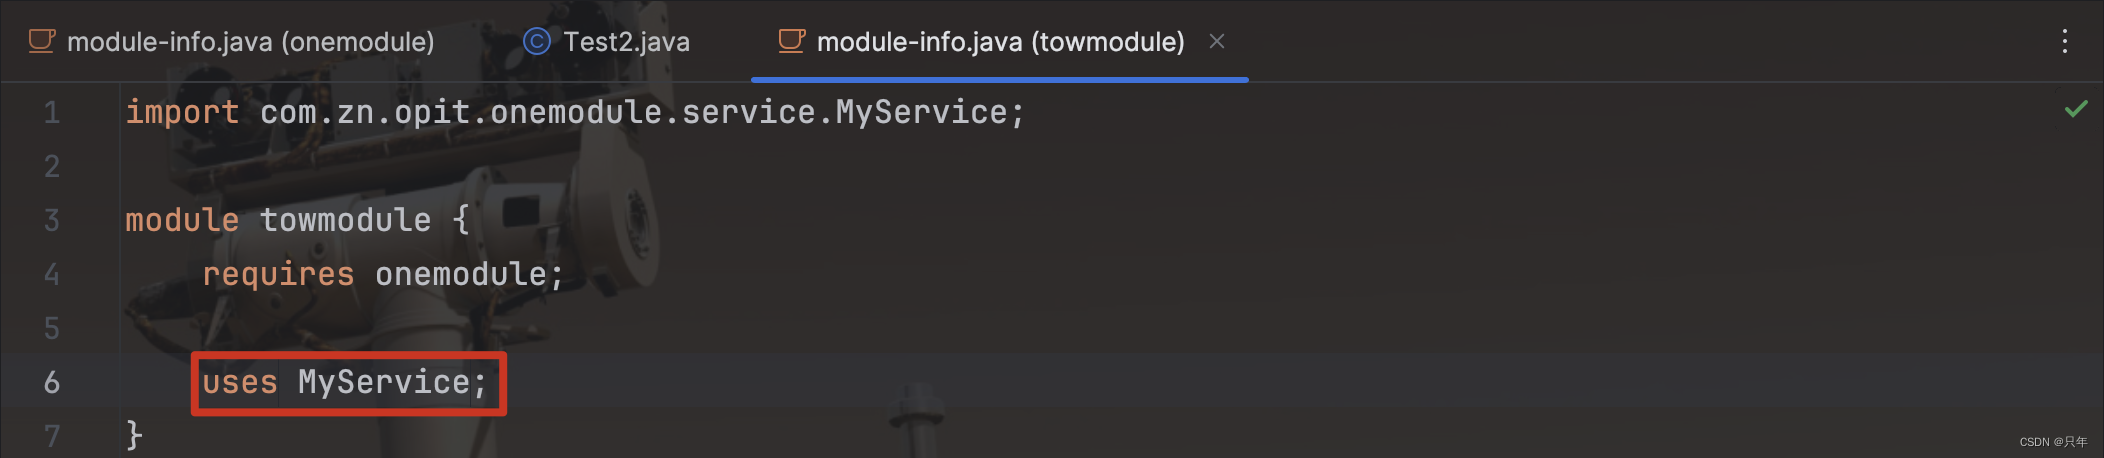Click the Java class icon of Test2.java
This screenshot has height=458, width=2104.
[537, 41]
